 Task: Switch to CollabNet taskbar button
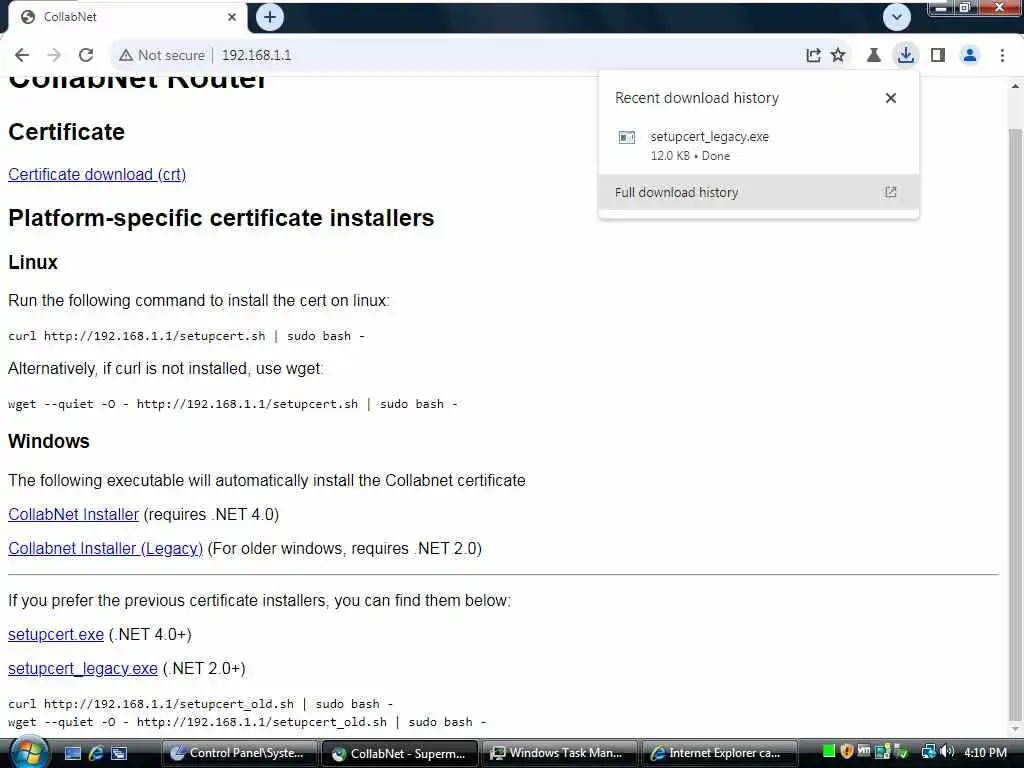[400, 753]
